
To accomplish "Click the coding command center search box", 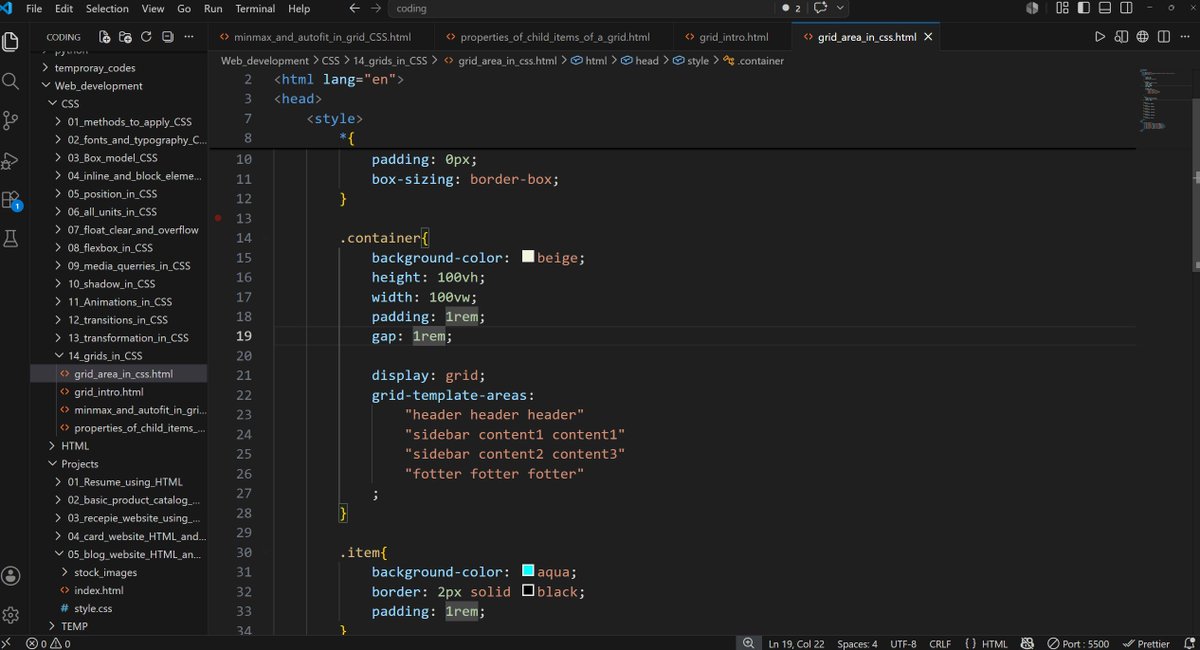I will pyautogui.click(x=582, y=8).
